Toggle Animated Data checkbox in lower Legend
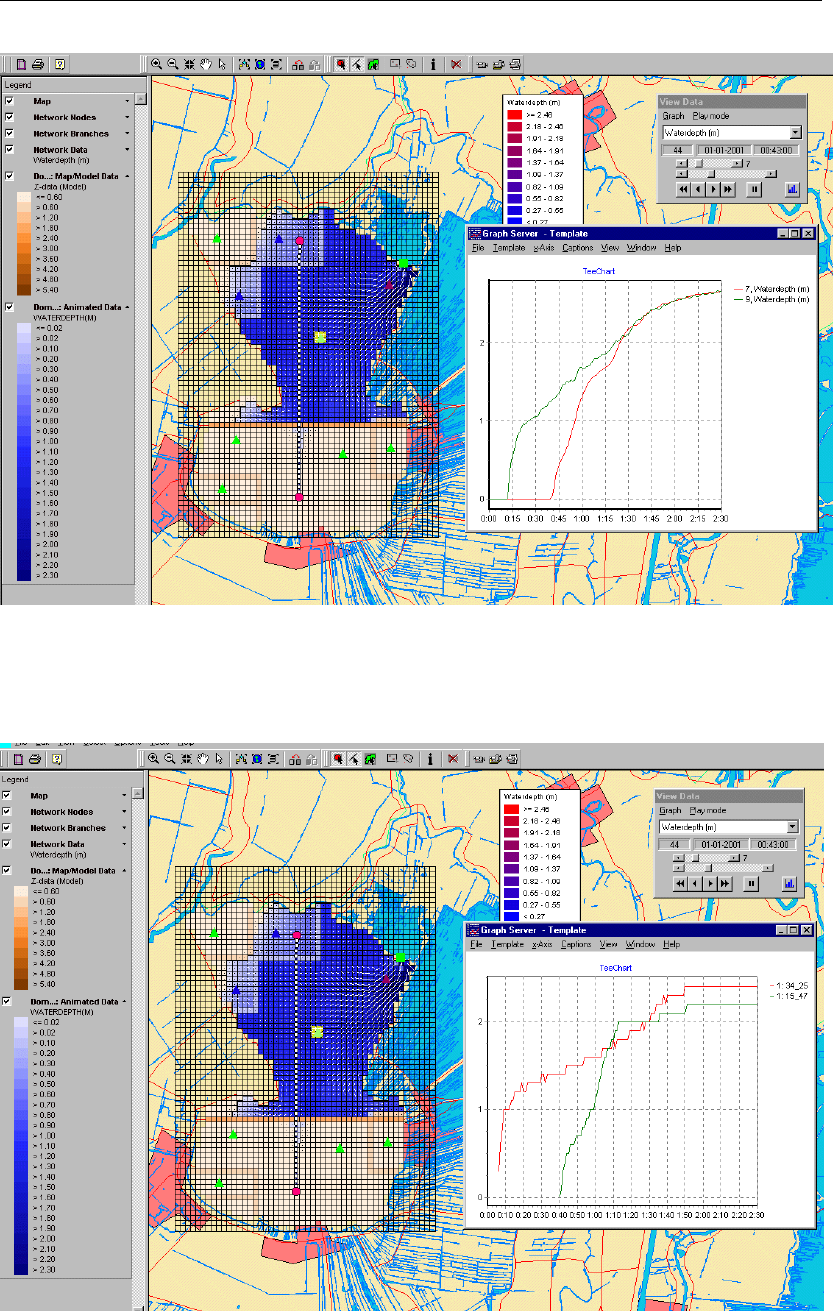 tap(9, 1001)
